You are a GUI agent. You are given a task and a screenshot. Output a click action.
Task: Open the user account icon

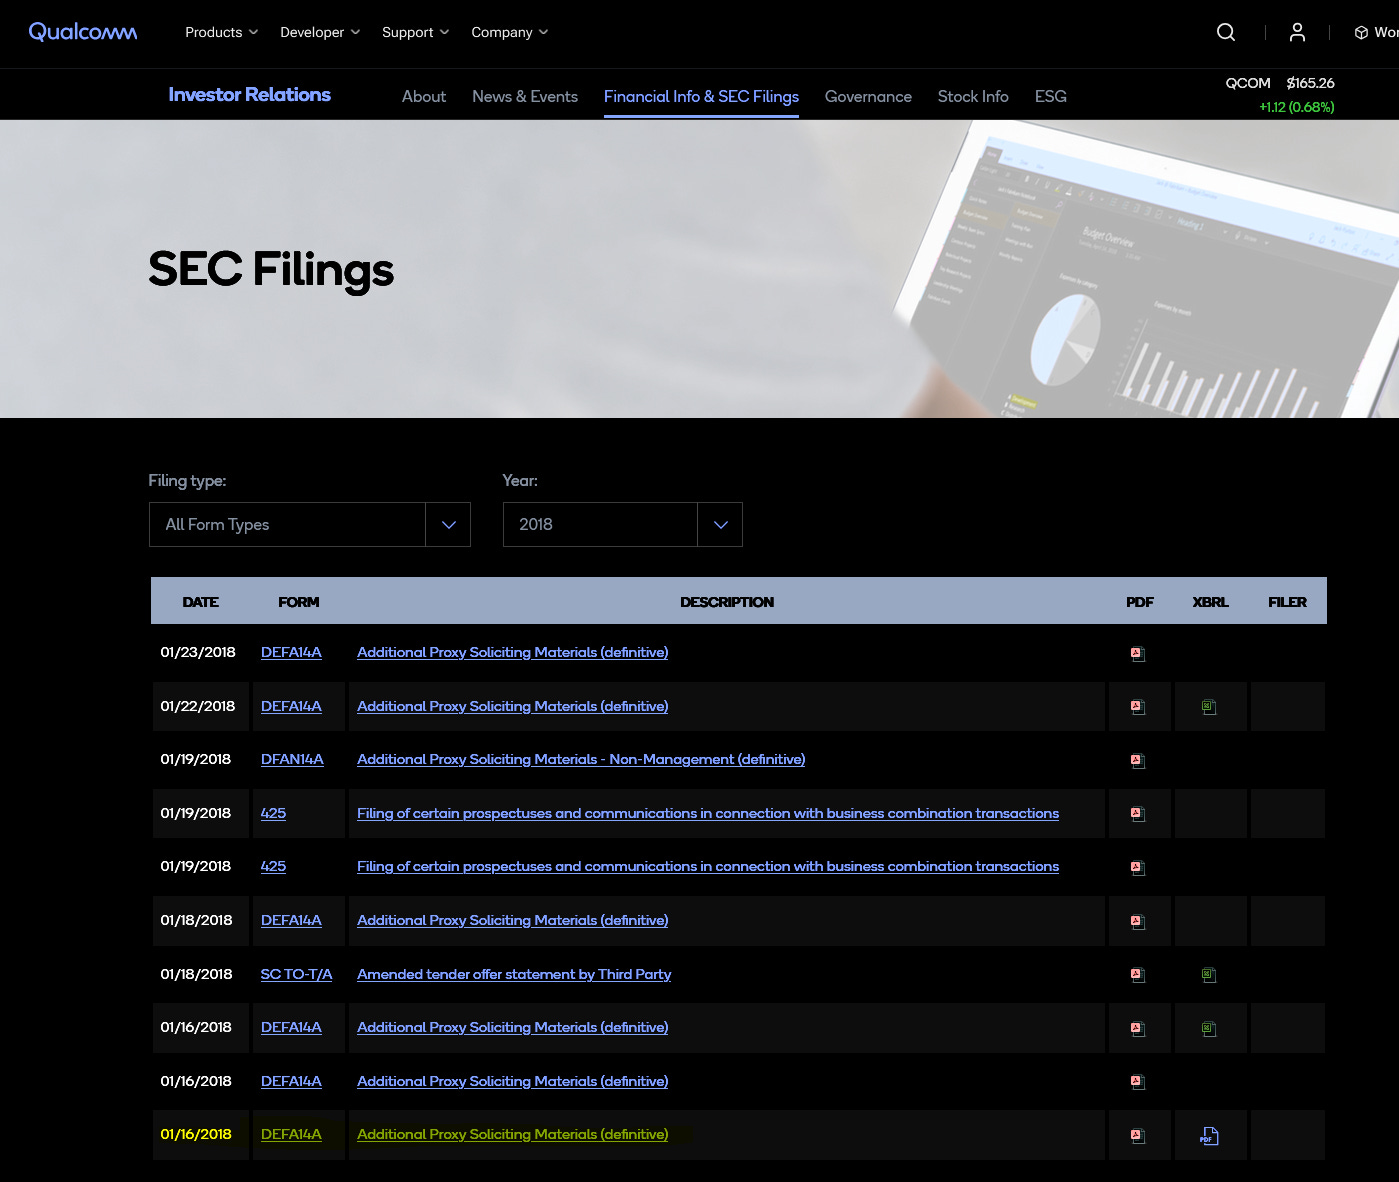1297,32
